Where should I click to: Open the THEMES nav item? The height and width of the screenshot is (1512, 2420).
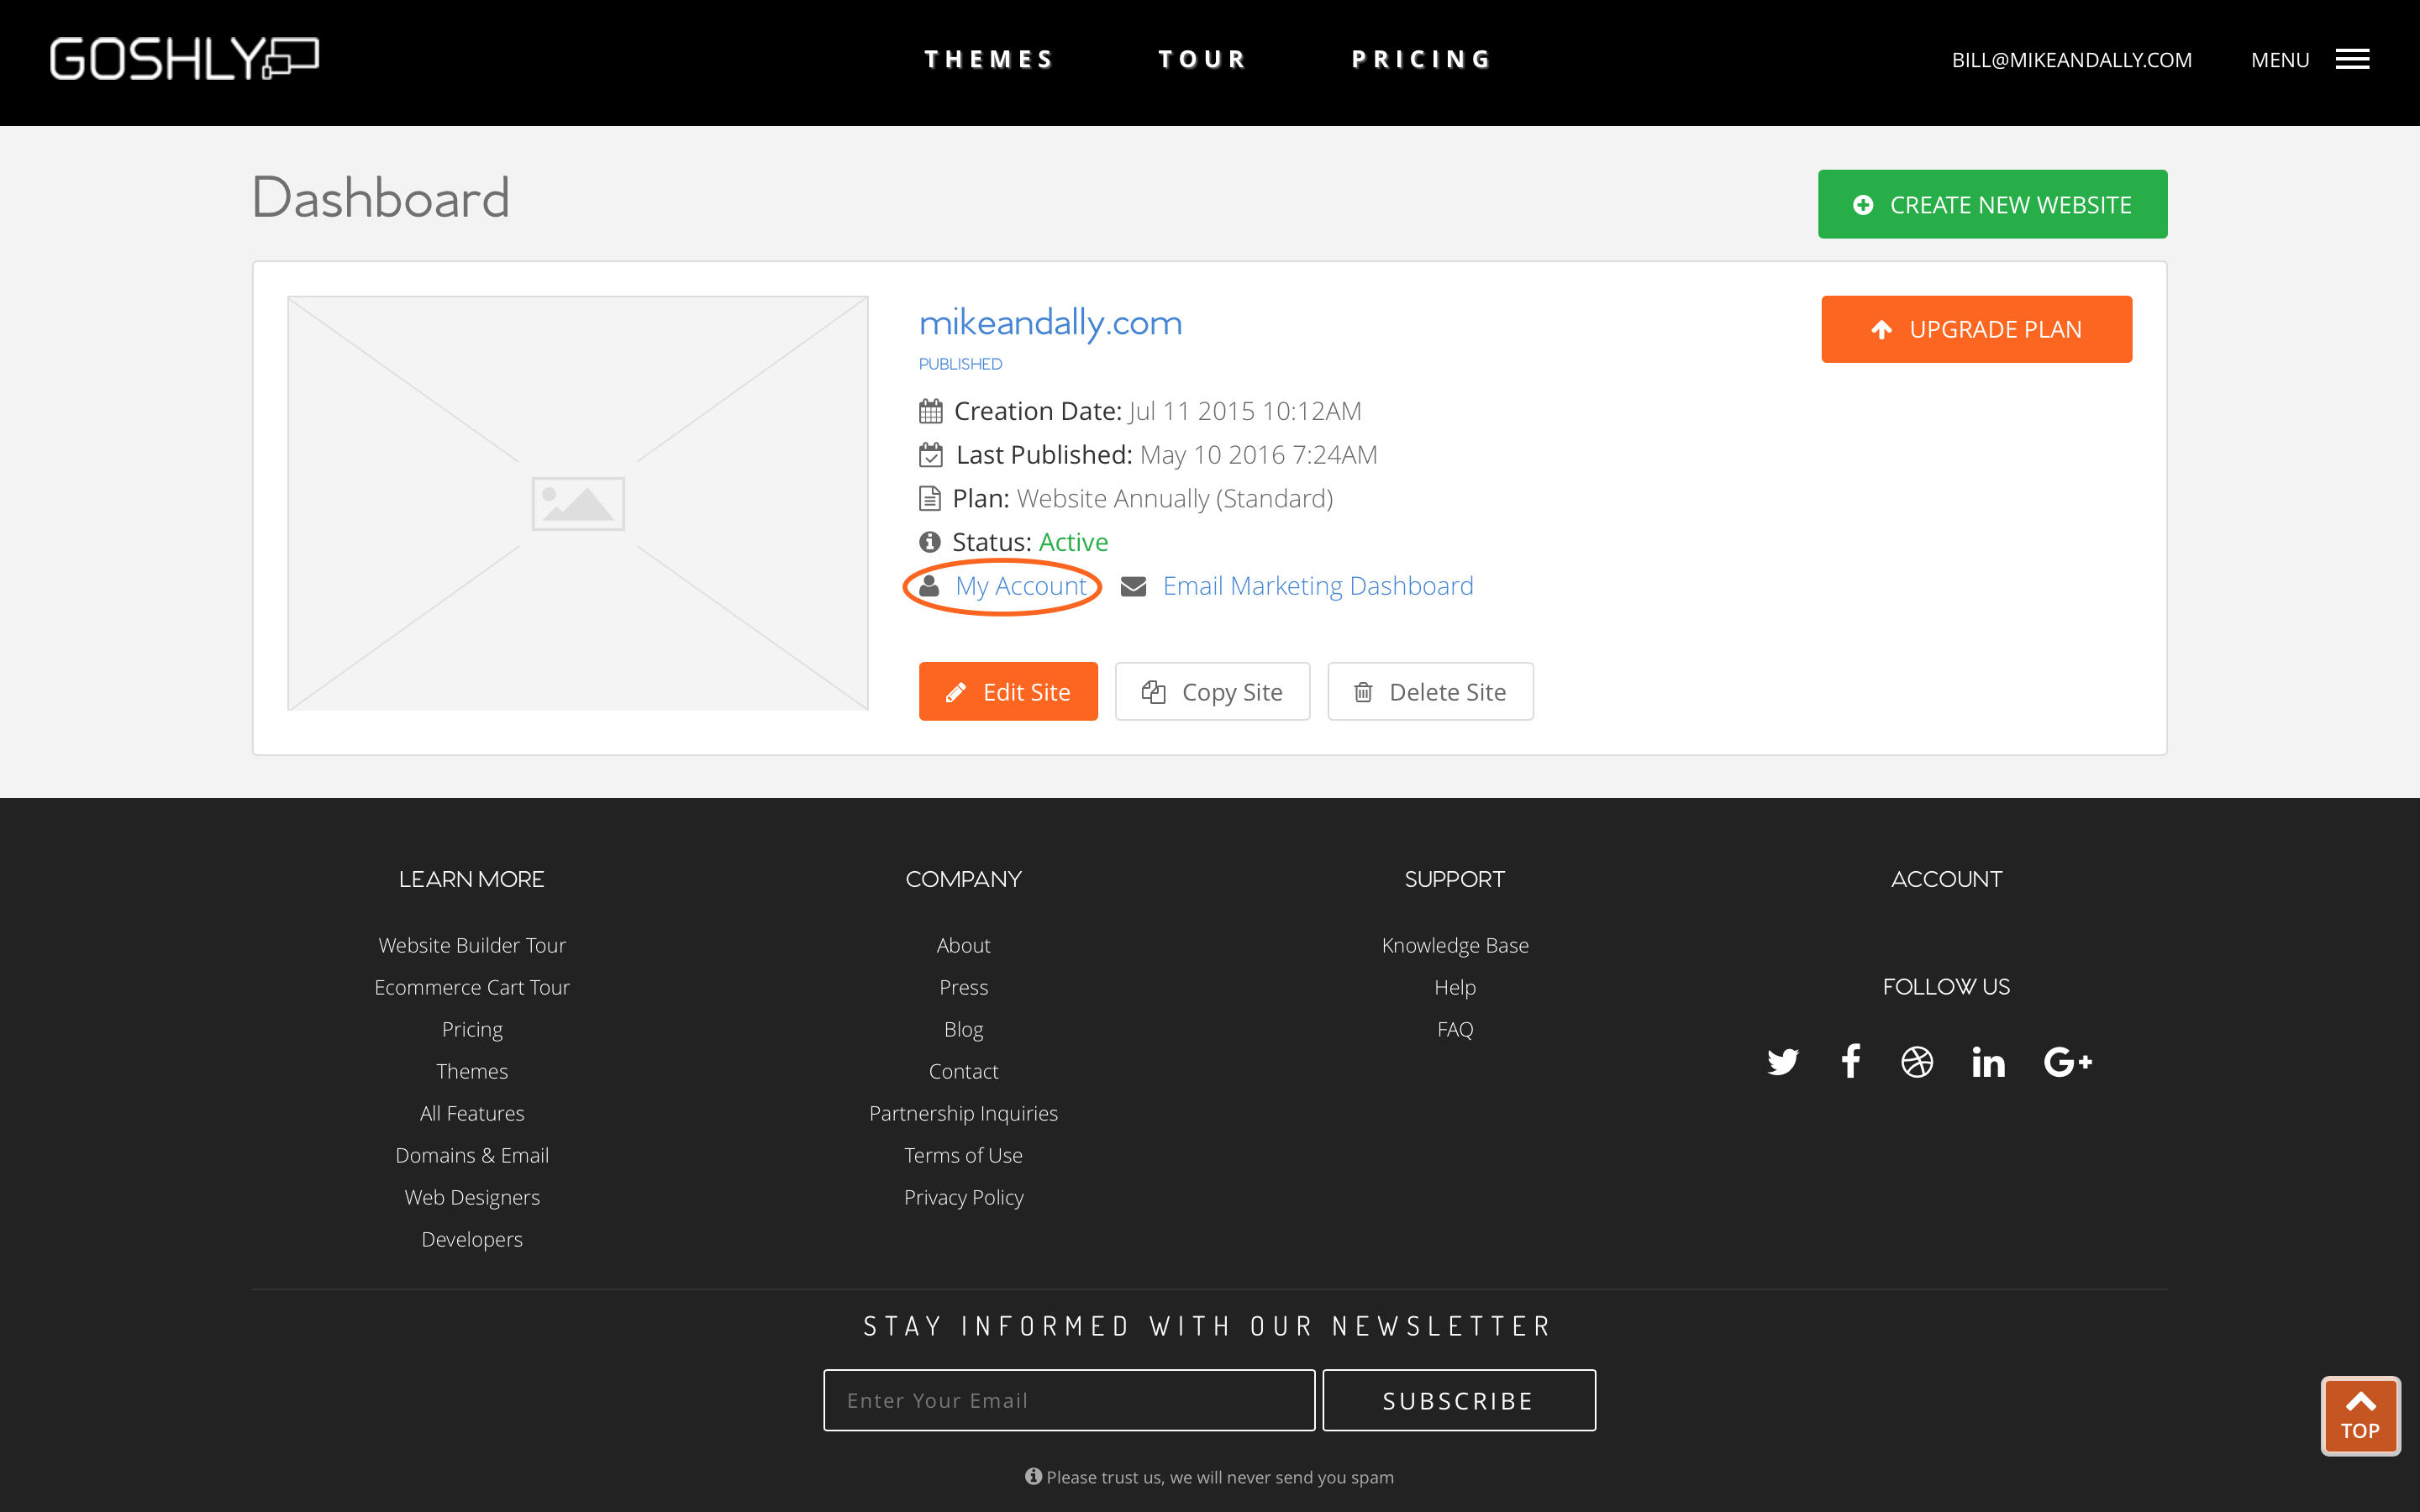pos(988,60)
